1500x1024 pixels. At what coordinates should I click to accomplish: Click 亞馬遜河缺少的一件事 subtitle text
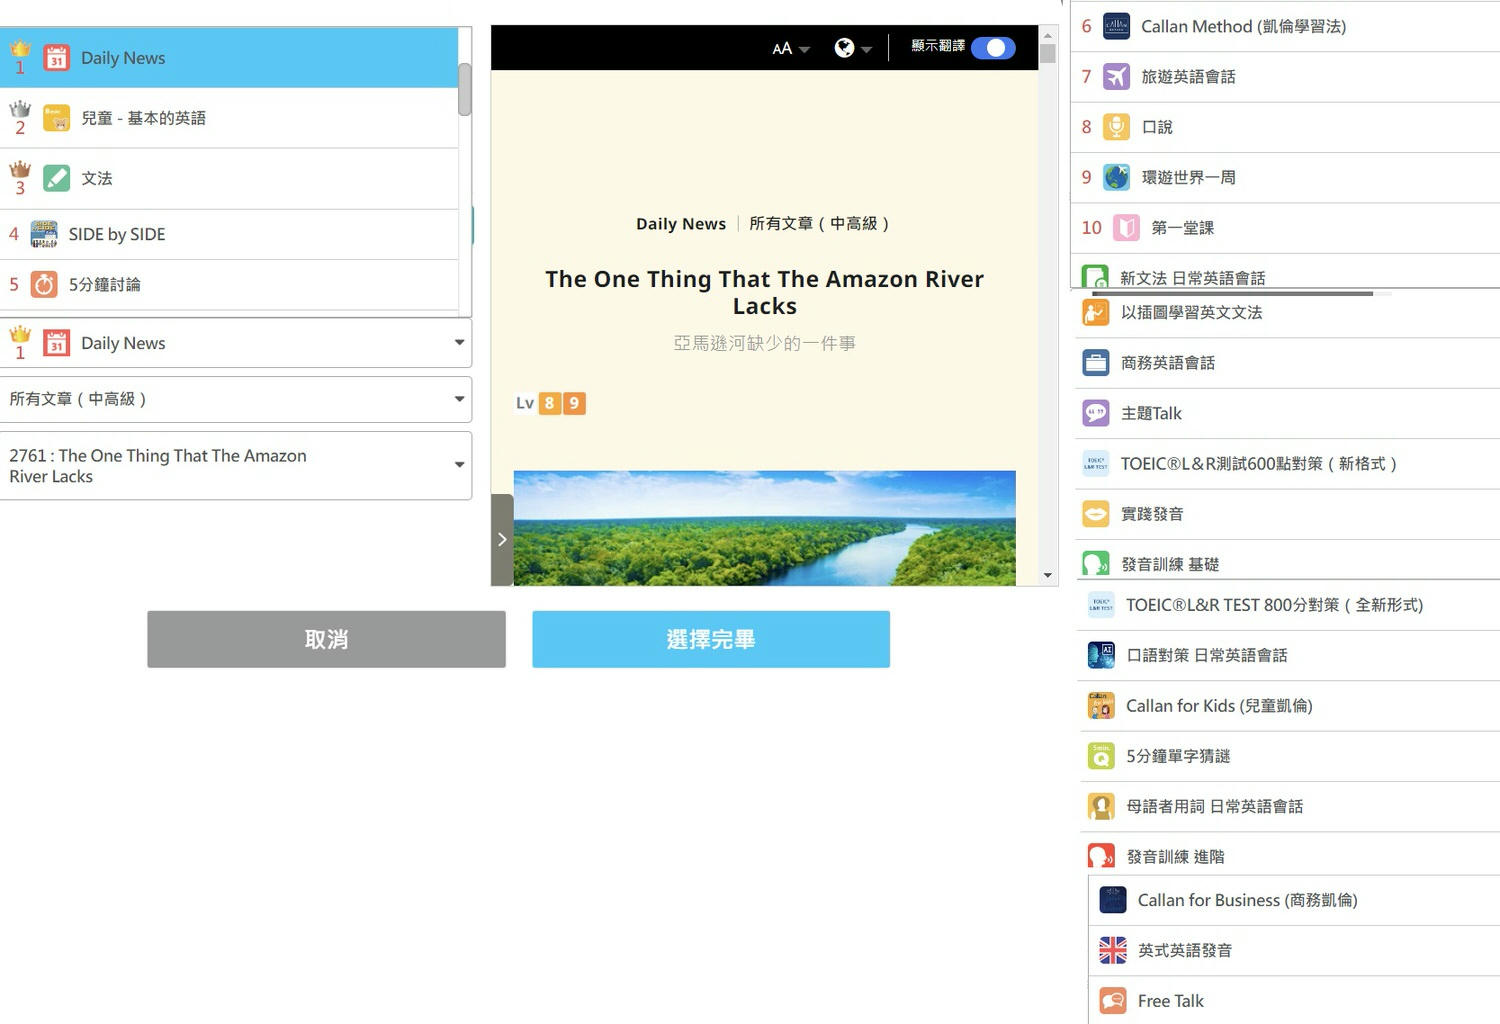[x=765, y=343]
